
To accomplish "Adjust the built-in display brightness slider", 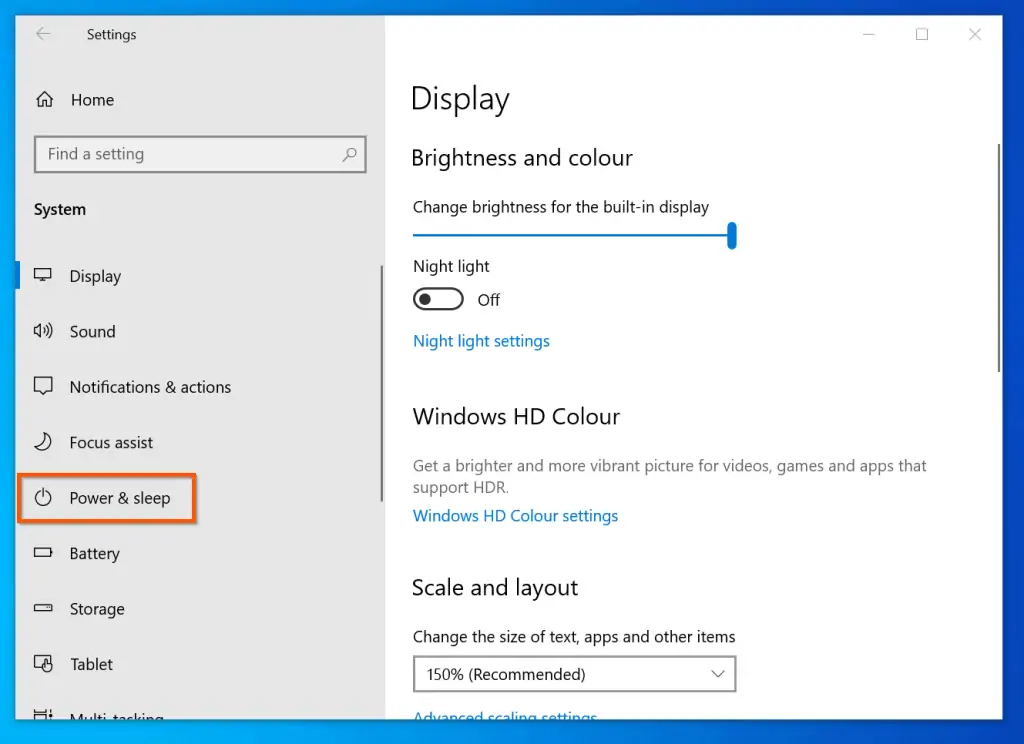I will (x=732, y=234).
